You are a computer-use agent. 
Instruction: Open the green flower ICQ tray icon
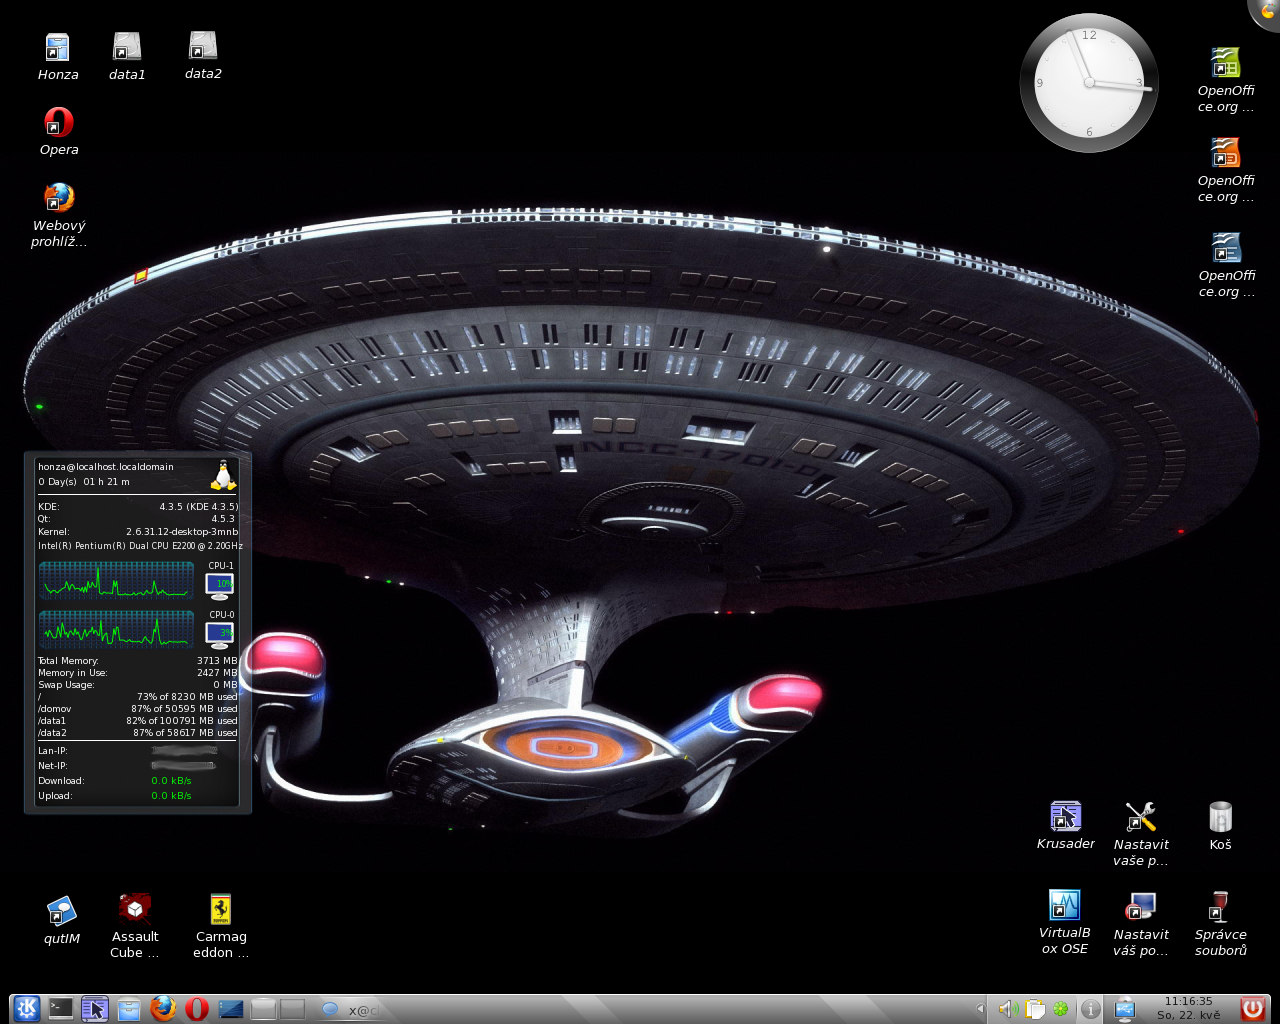tap(1060, 1009)
